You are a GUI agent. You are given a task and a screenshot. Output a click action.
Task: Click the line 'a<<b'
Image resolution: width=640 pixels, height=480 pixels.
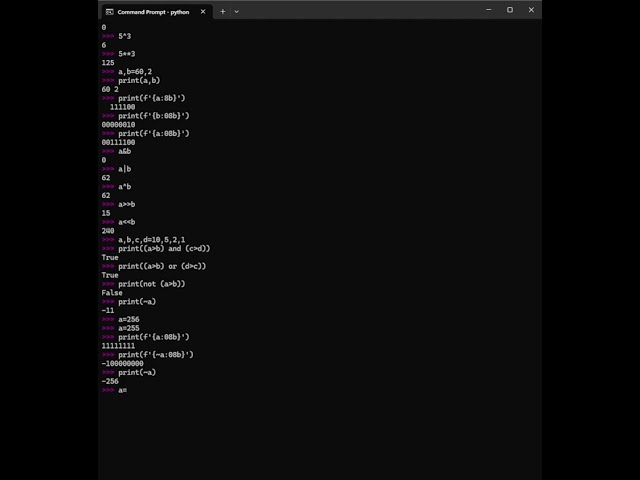[118, 222]
